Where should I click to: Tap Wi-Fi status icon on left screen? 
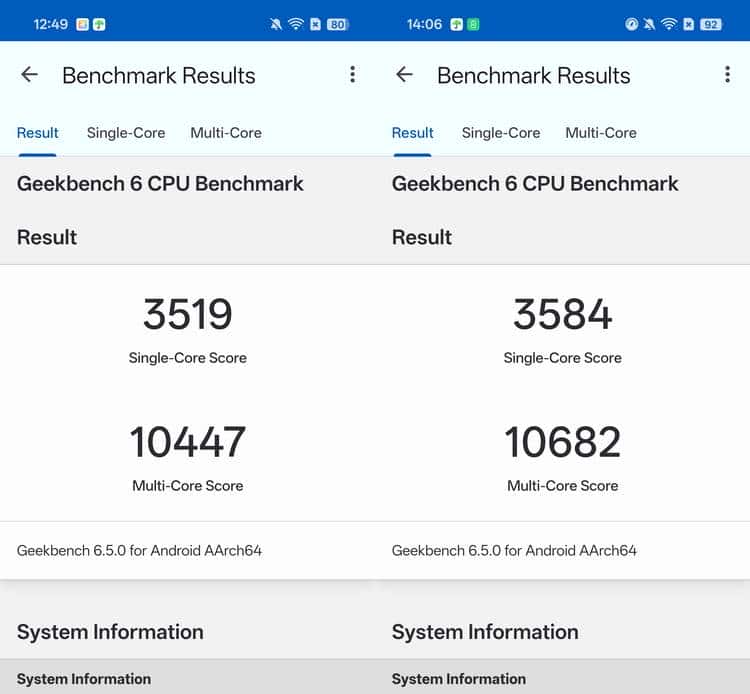(295, 24)
